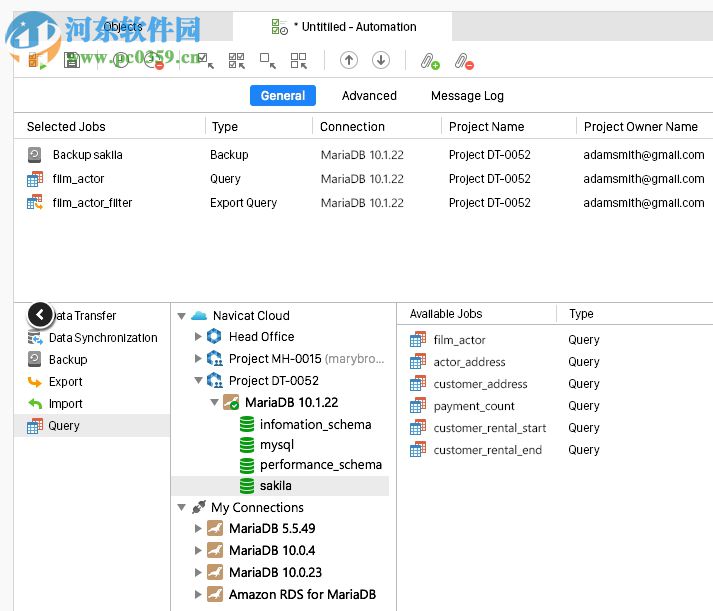Click the Deselect All jobs toolbar icon

[x=299, y=60]
